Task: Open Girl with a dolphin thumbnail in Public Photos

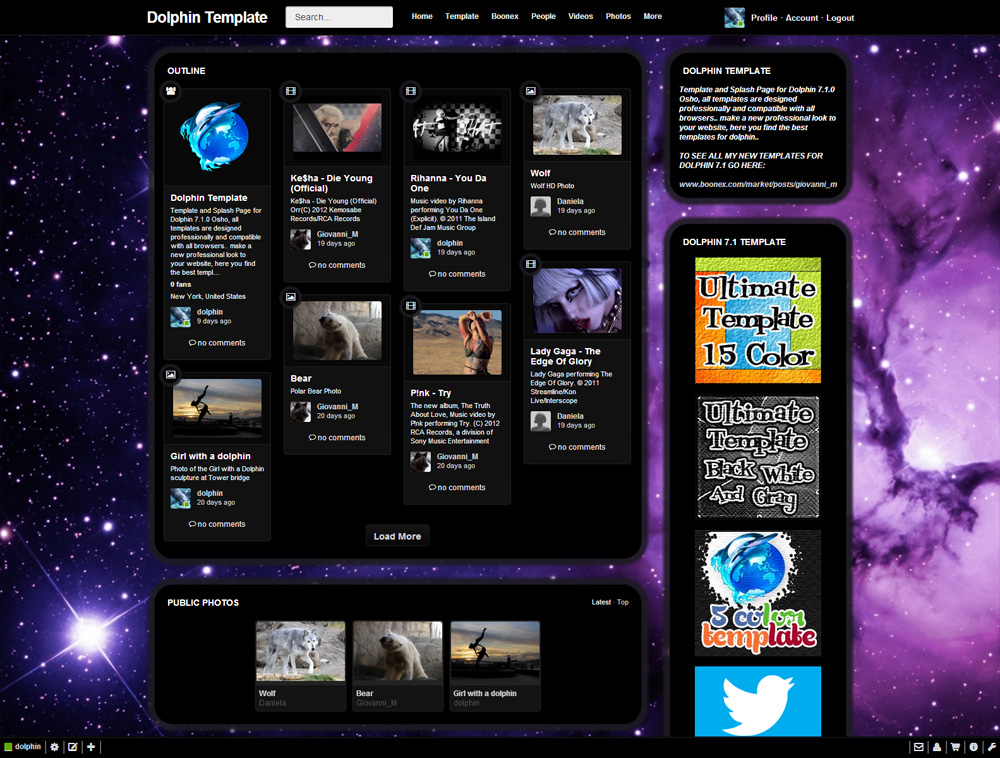Action: click(x=496, y=652)
